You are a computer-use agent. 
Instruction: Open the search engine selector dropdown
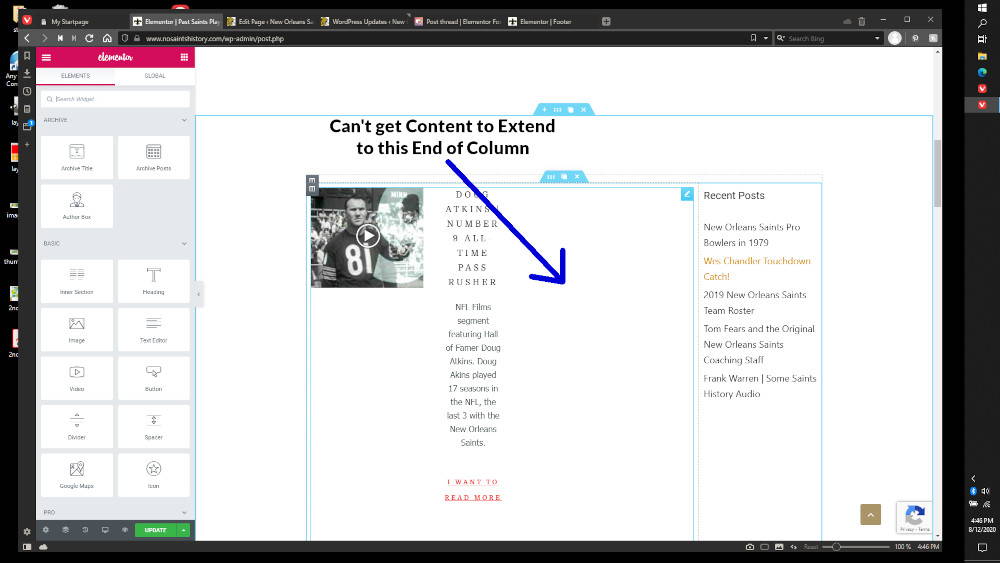click(781, 38)
